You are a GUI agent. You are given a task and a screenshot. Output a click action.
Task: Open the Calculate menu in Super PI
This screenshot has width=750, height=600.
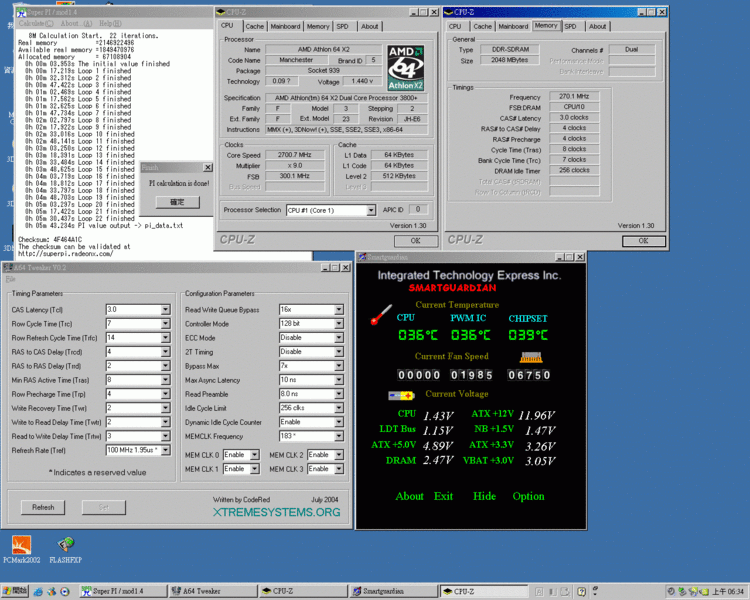36,23
